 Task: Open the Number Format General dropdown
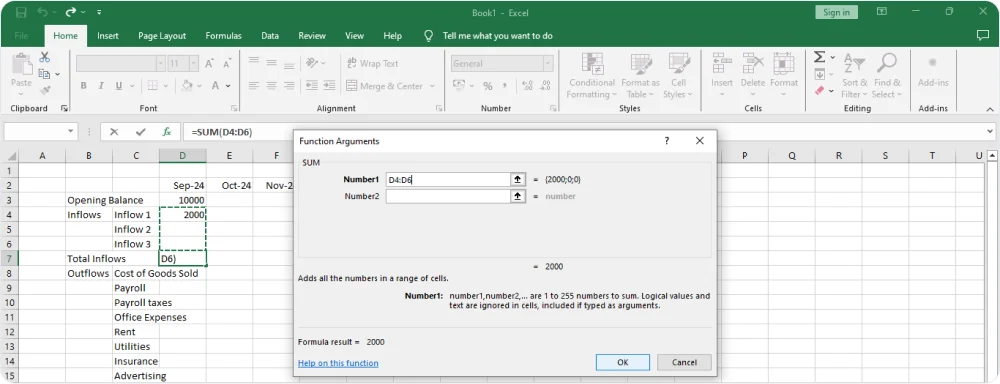[548, 63]
